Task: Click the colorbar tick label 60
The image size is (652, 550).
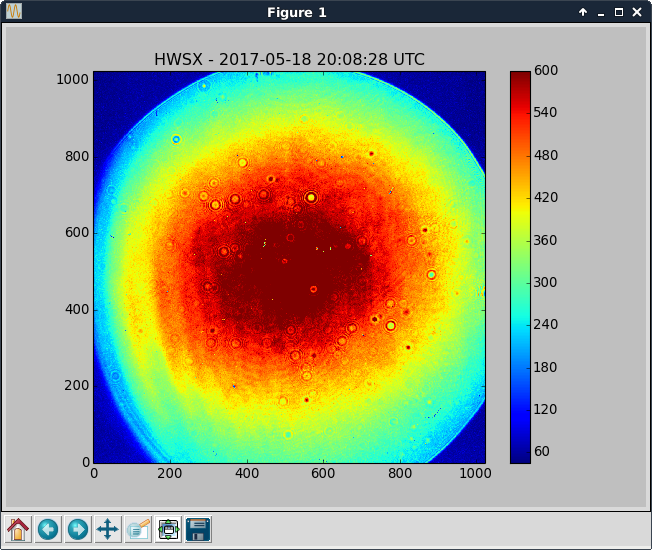Action: tap(542, 451)
